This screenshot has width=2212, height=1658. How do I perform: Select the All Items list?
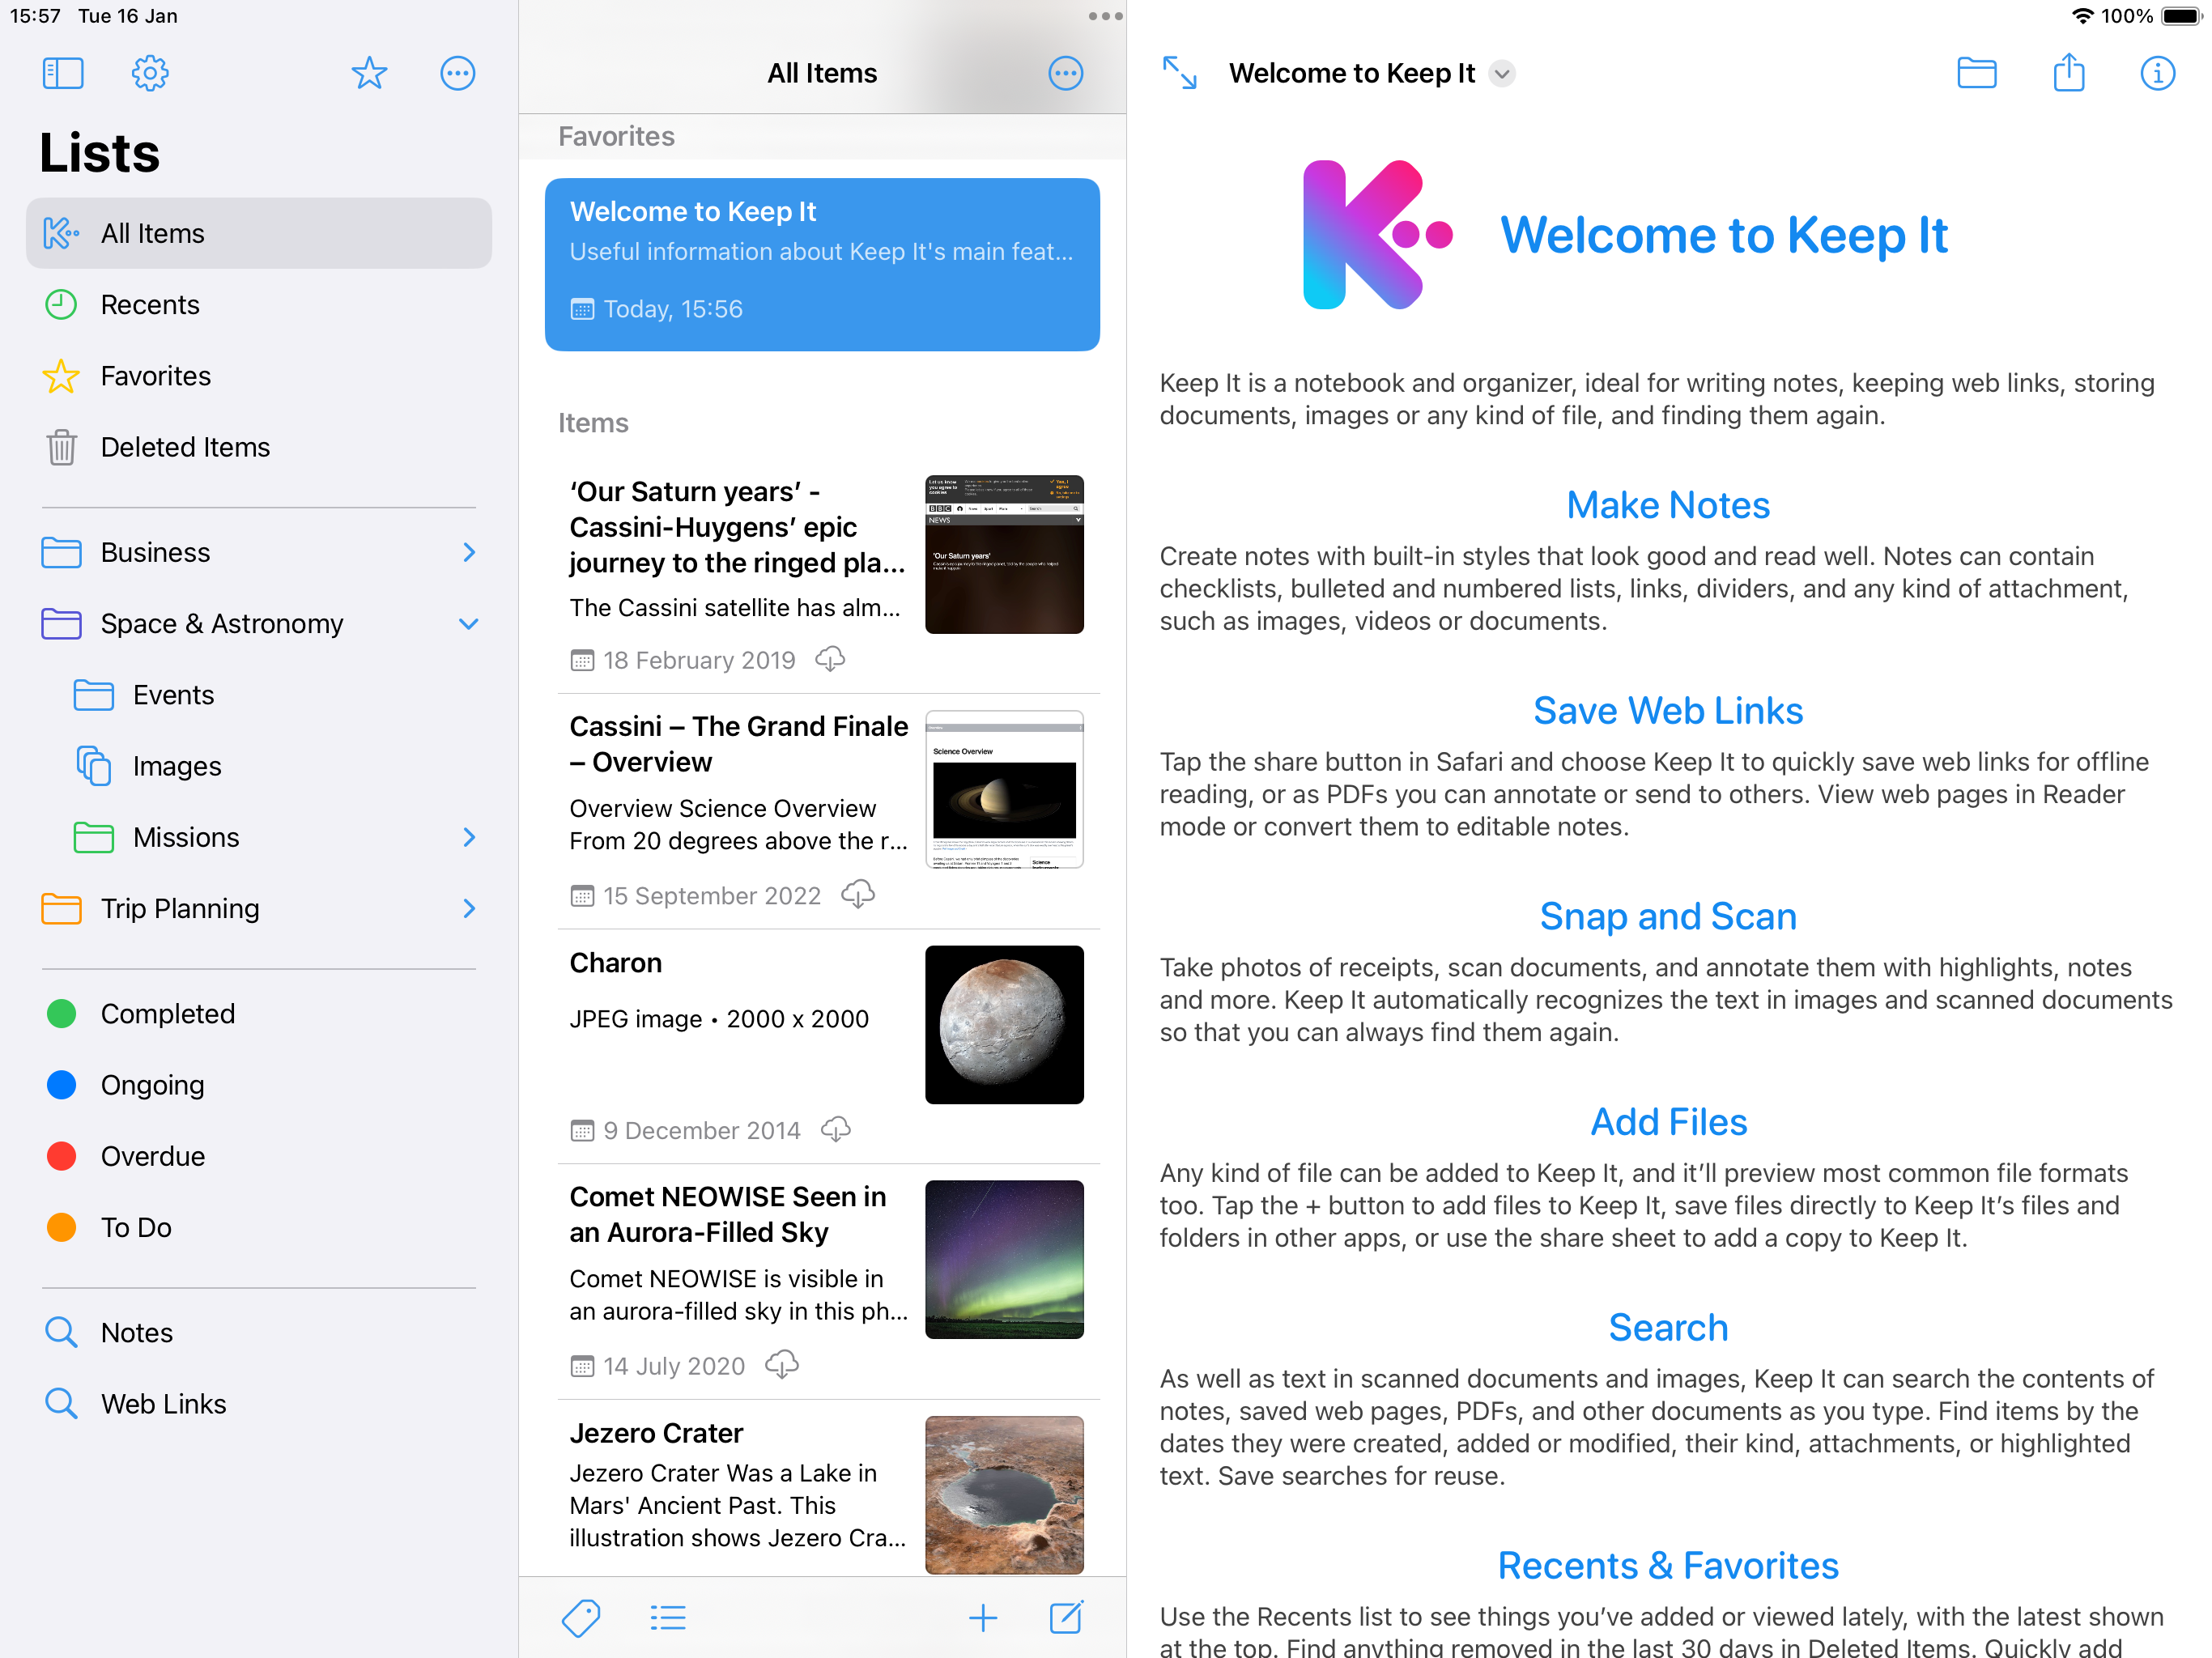point(259,233)
